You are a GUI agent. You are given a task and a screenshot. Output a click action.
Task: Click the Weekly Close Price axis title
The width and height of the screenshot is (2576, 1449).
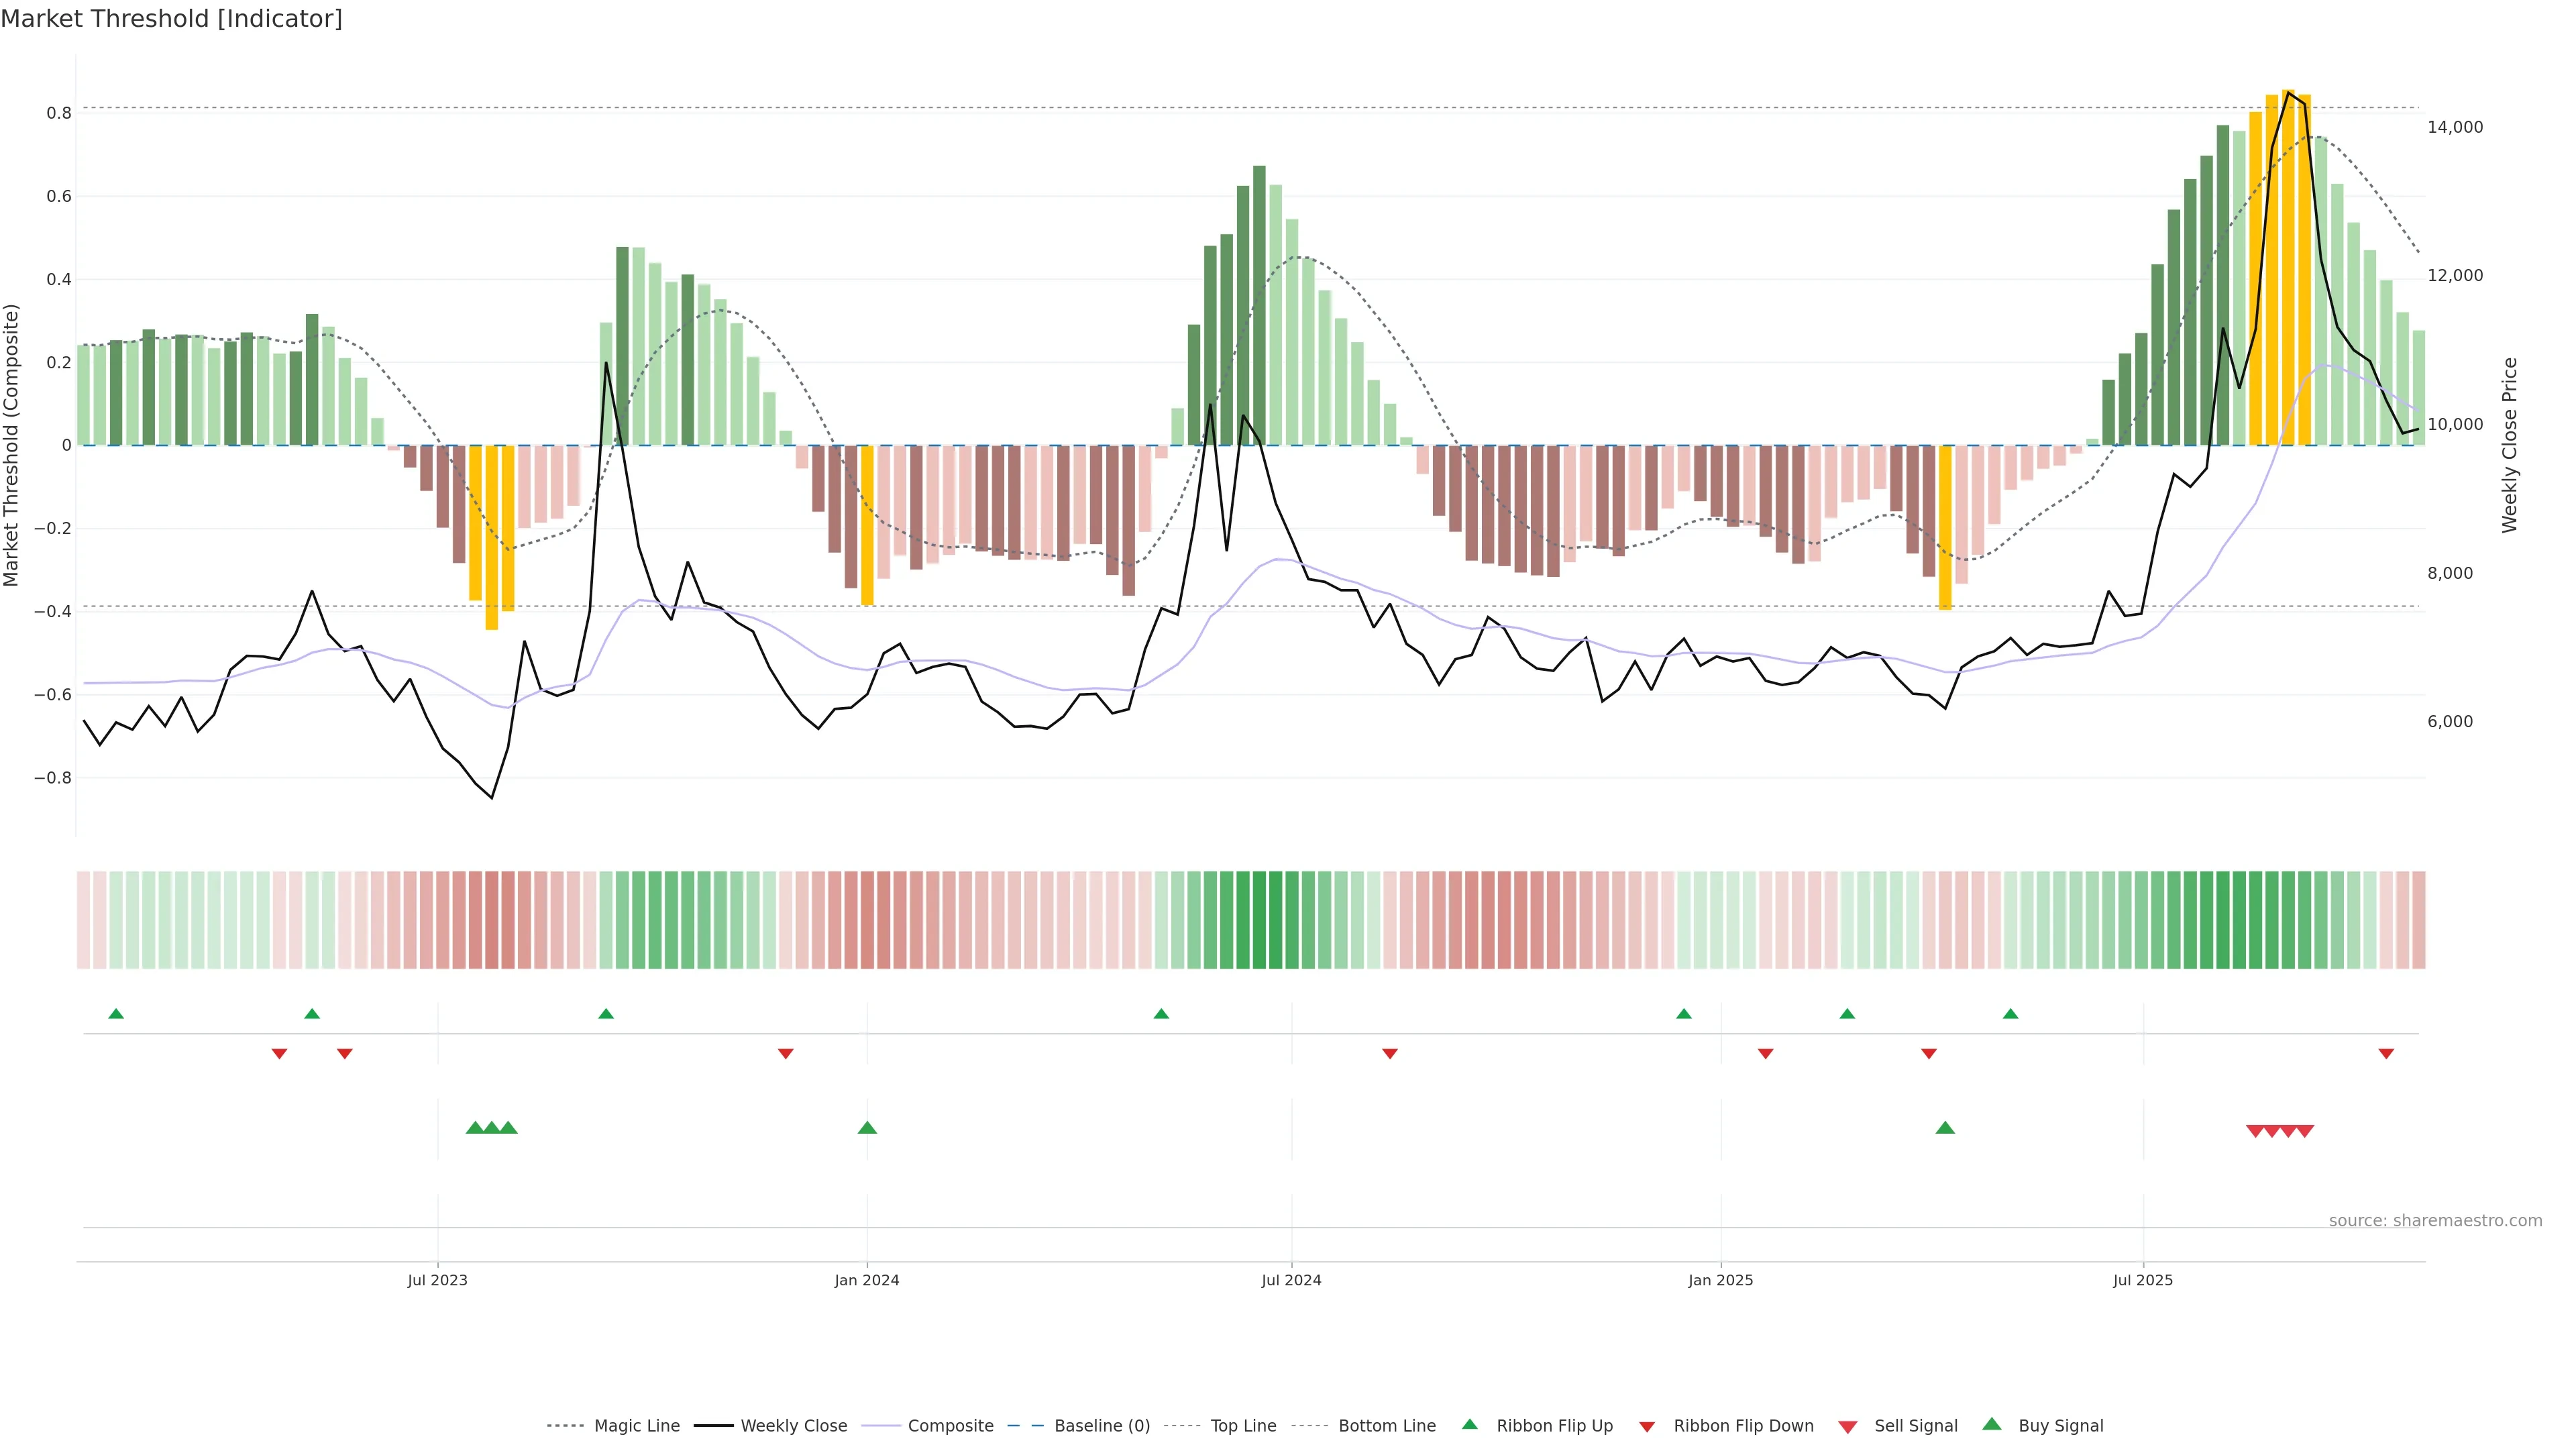click(2509, 445)
